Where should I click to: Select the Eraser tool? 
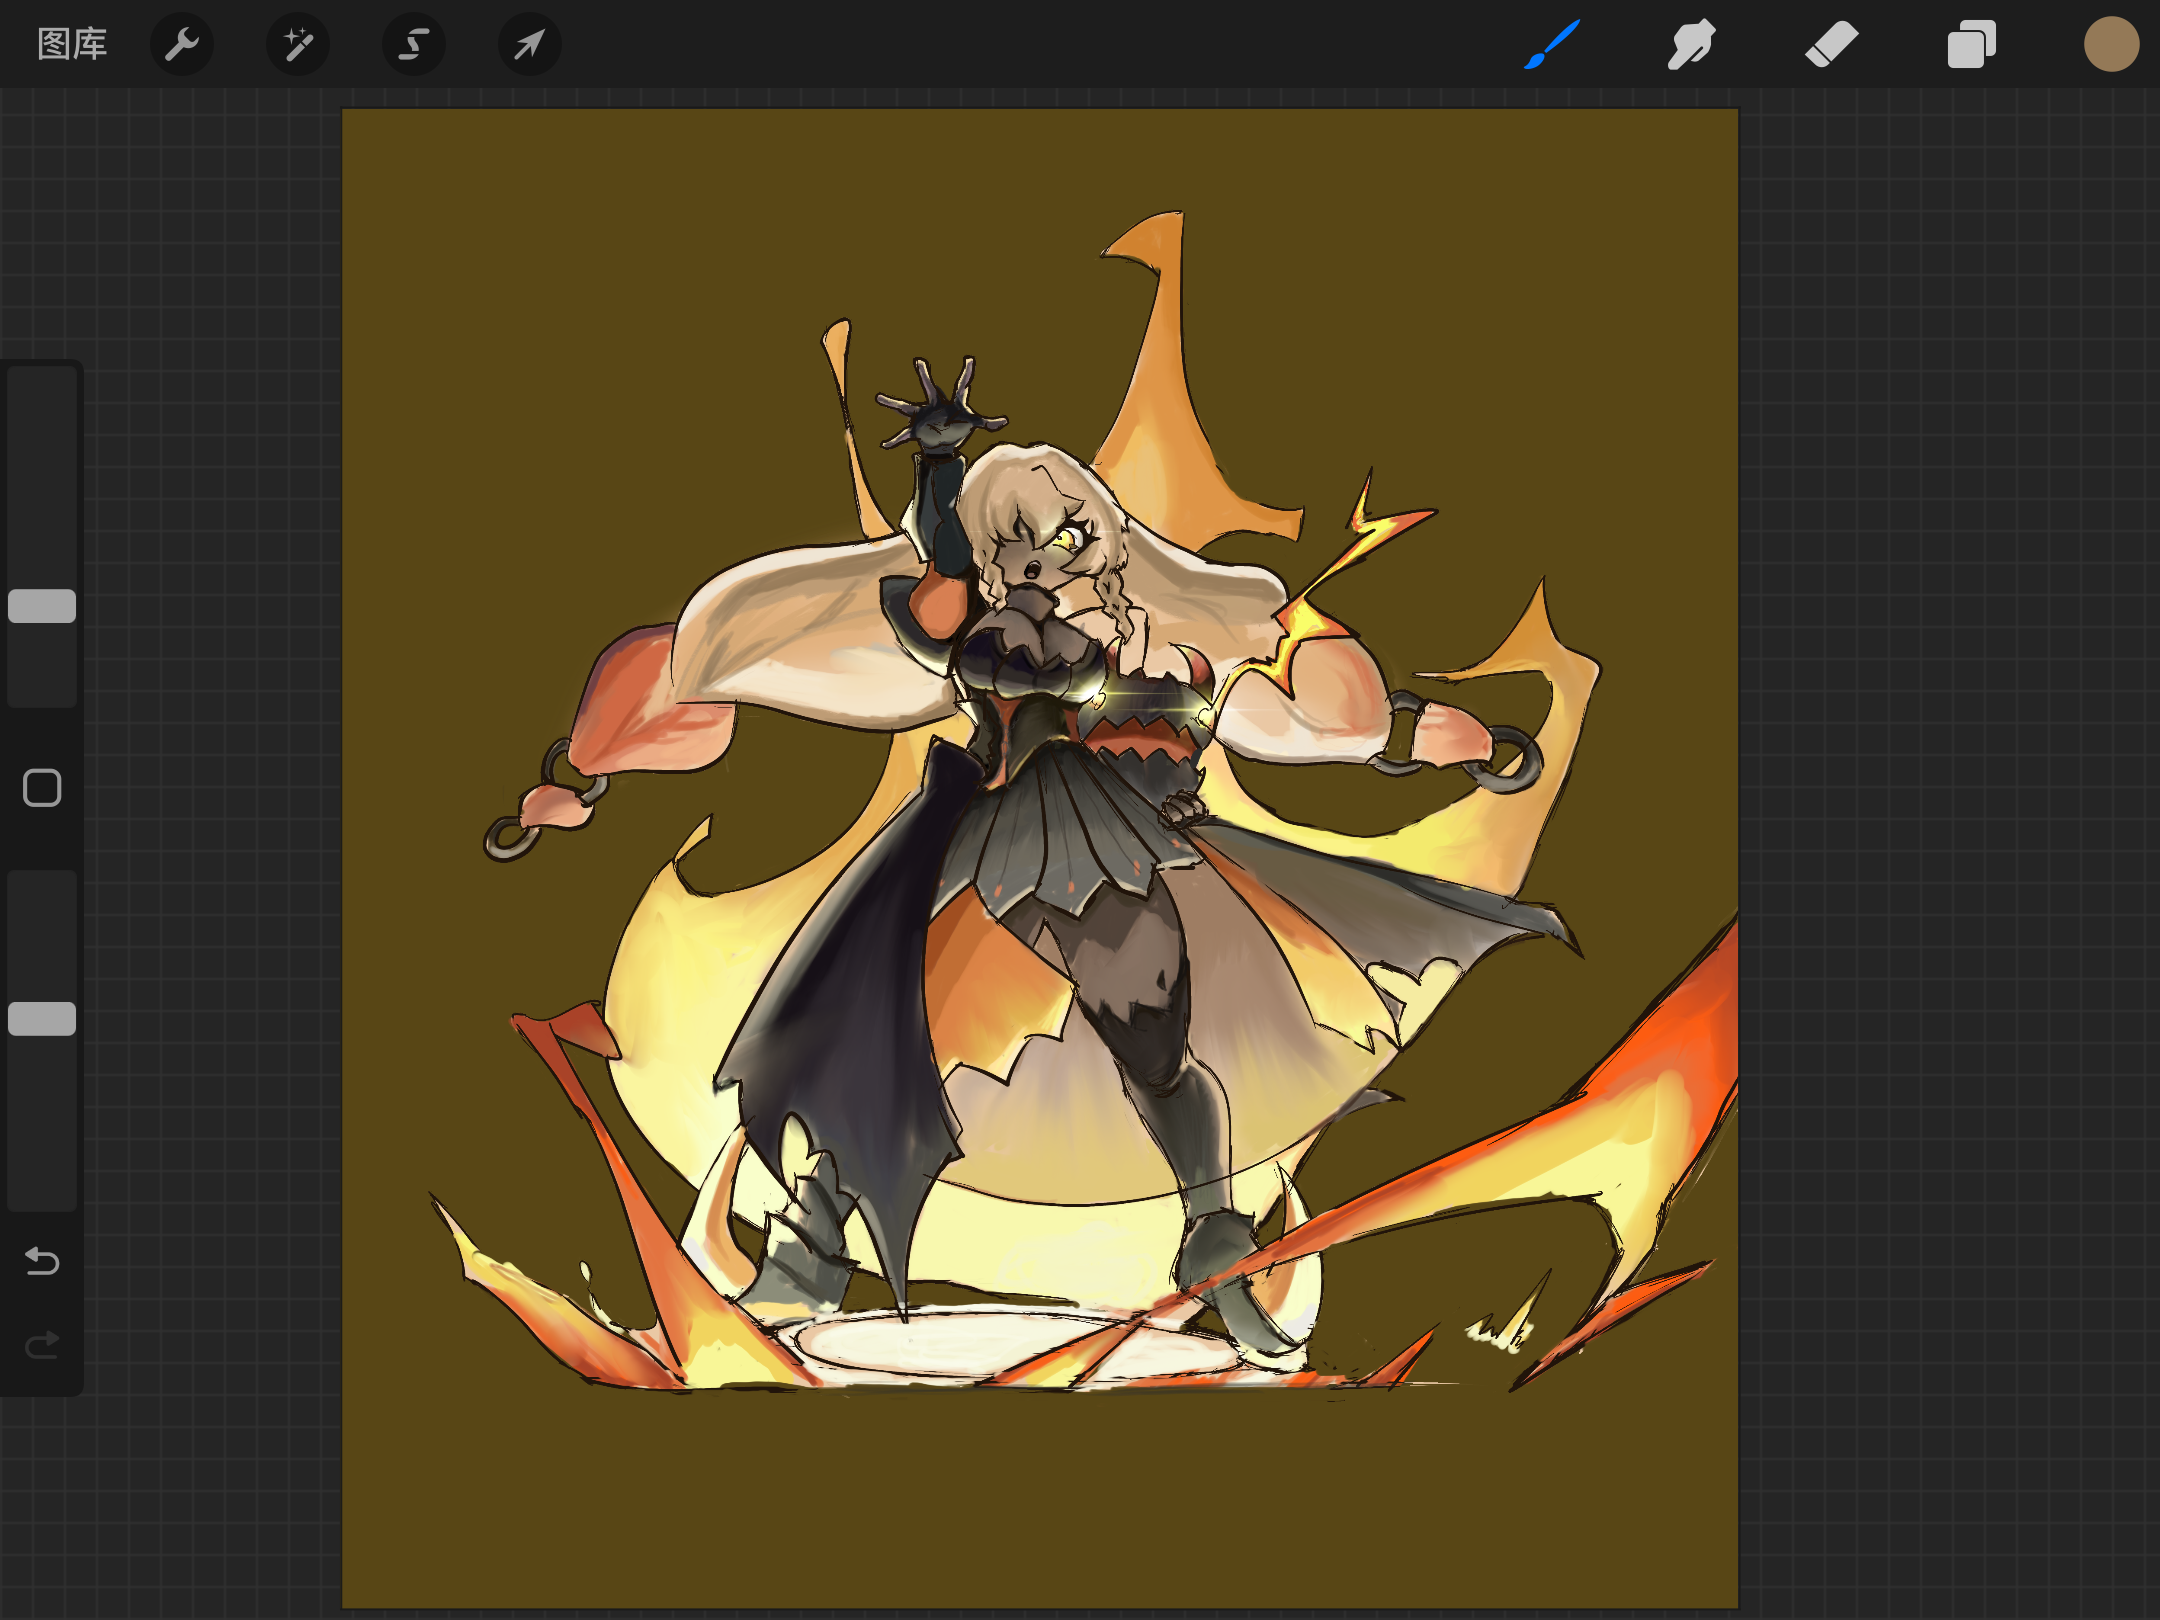tap(1832, 44)
